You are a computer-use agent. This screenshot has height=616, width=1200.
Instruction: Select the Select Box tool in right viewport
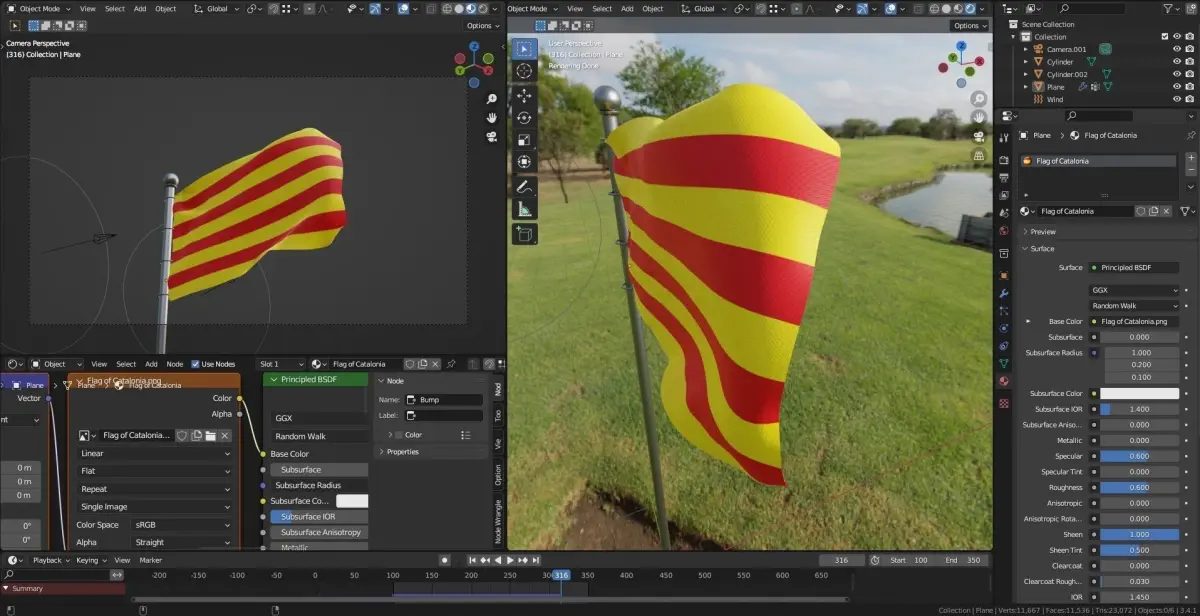525,48
